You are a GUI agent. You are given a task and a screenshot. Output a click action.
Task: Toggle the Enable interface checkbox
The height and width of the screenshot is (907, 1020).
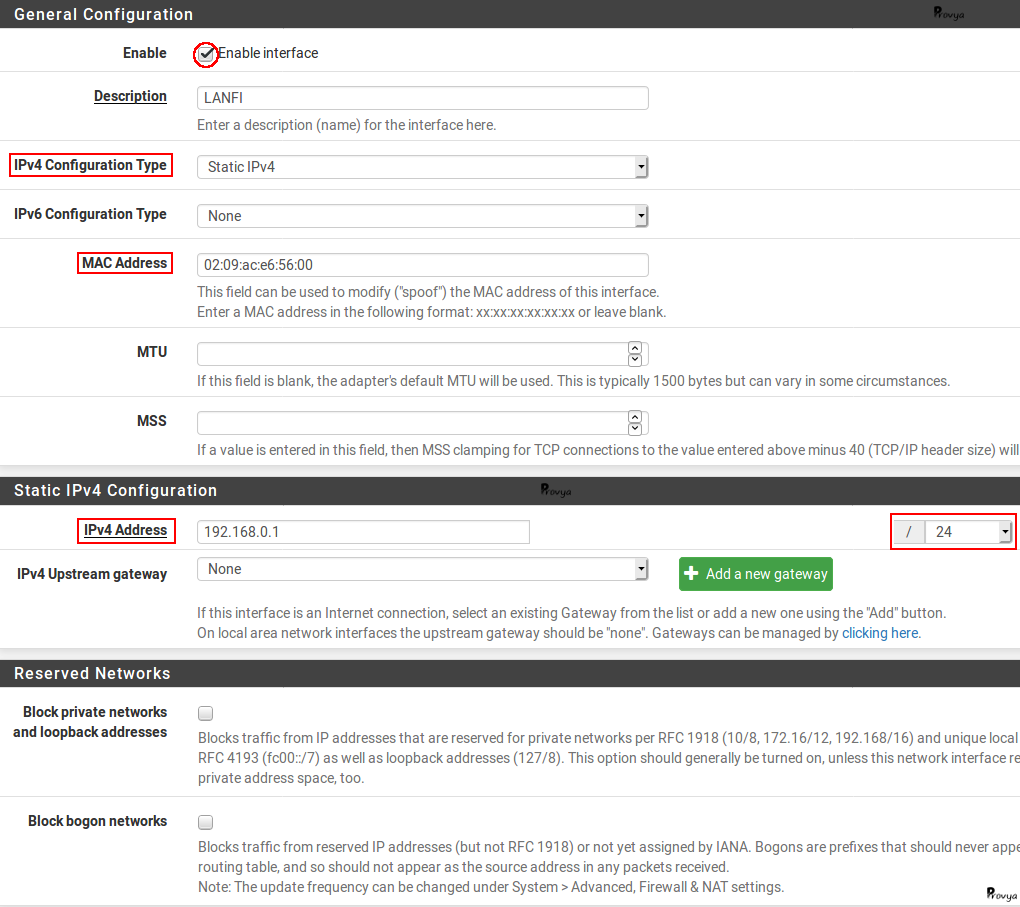[206, 54]
